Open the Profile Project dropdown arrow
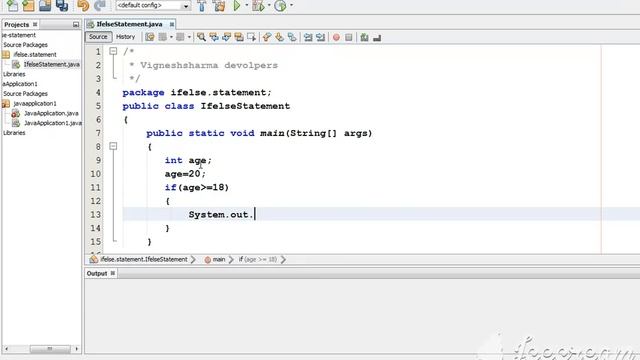This screenshot has width=640, height=360. (x=291, y=5)
